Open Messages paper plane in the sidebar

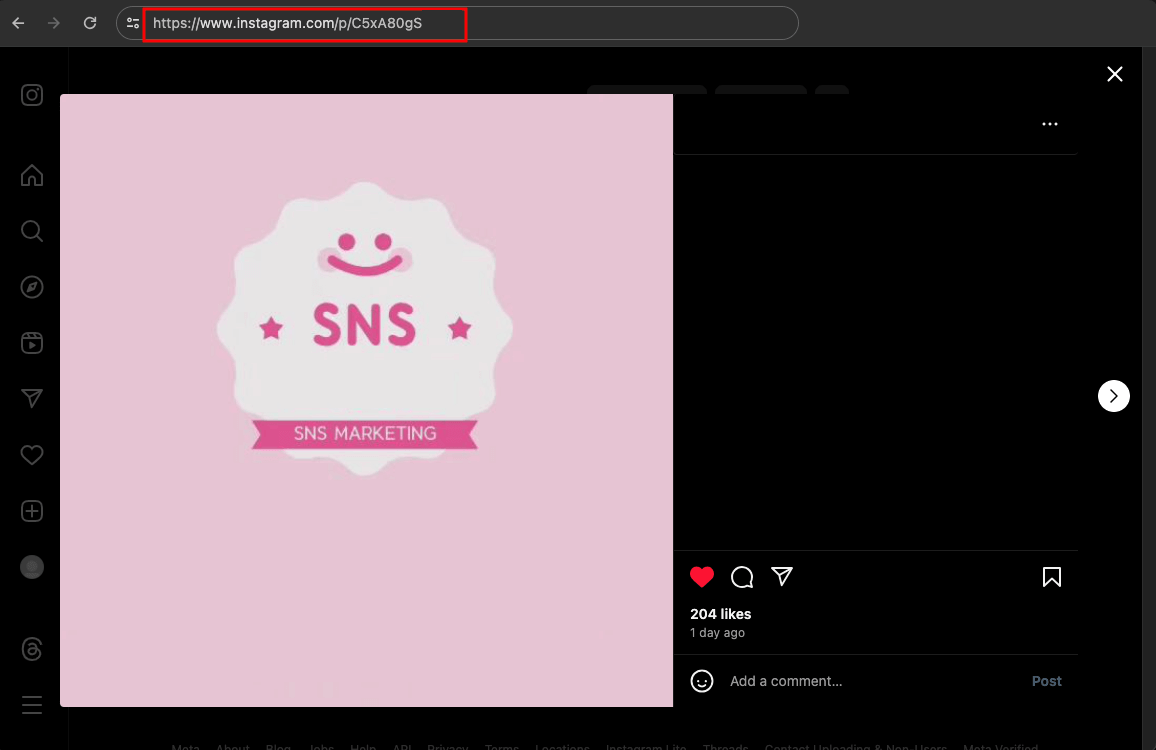pos(32,399)
